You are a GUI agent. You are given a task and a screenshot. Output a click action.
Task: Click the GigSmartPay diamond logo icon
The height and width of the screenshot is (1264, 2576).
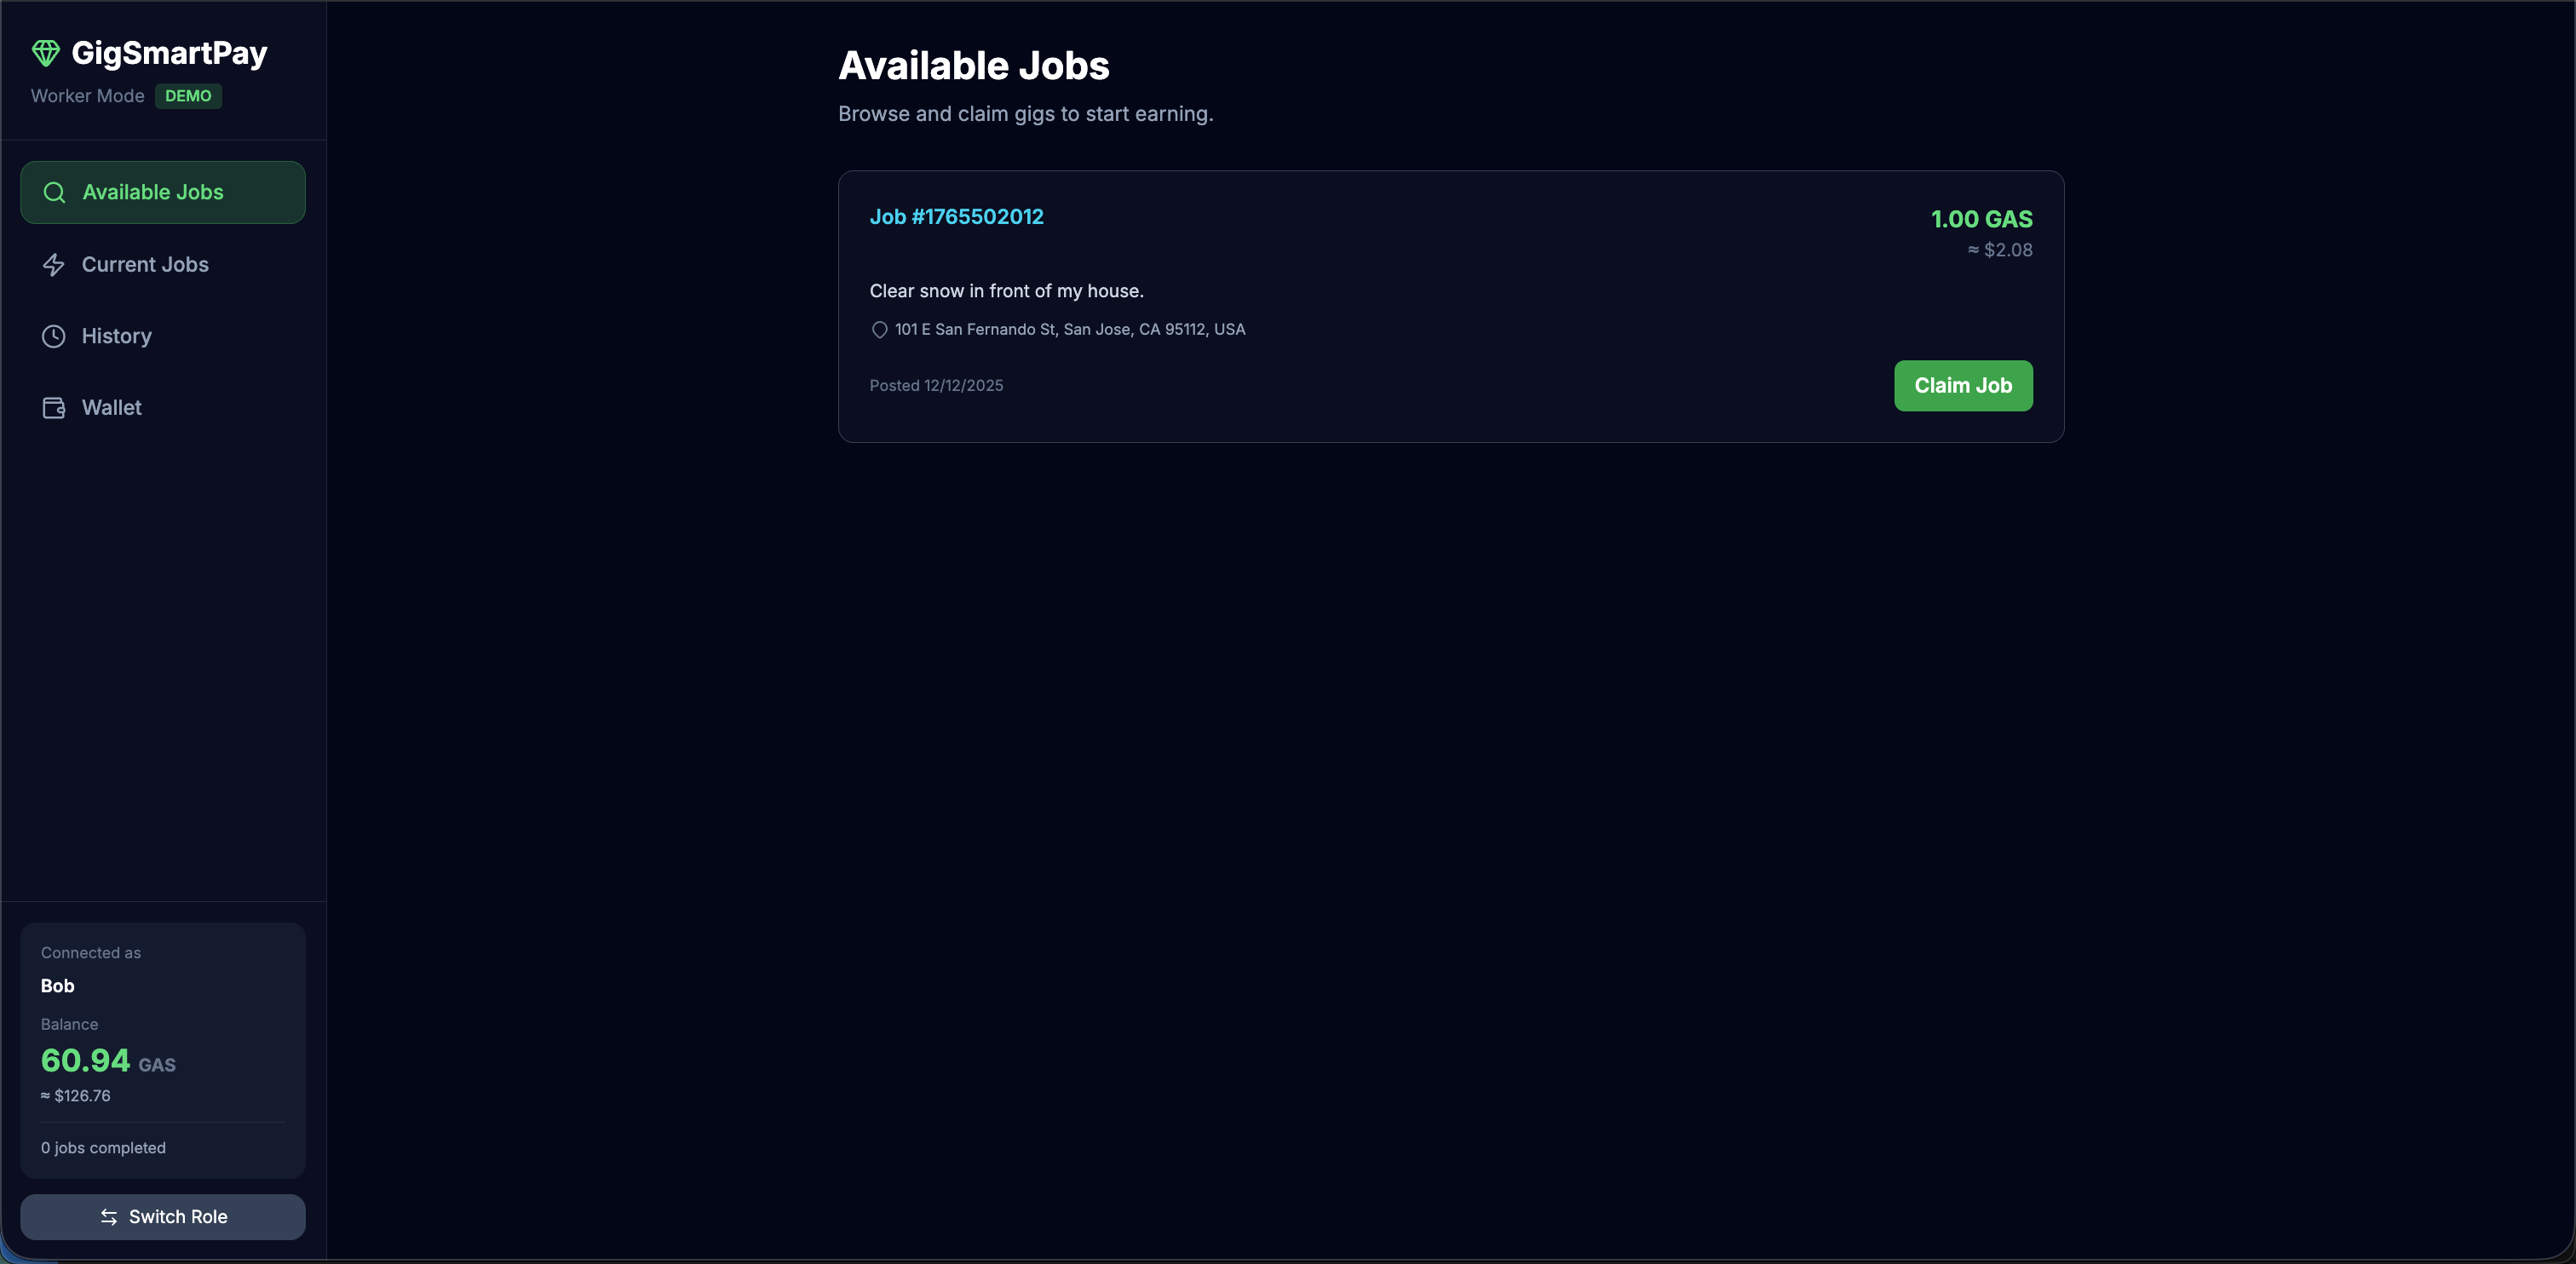pos(46,53)
